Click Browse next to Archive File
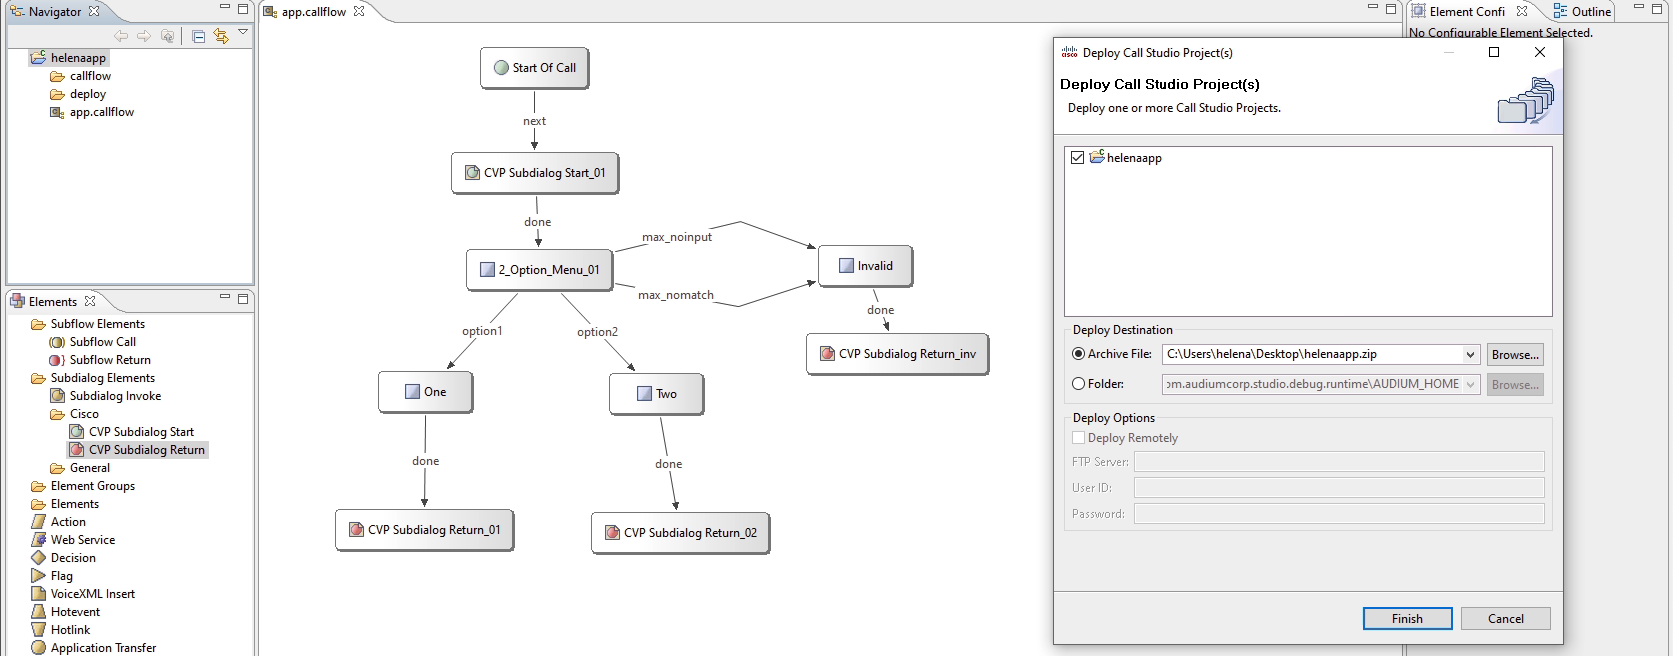The width and height of the screenshot is (1673, 656). (x=1514, y=355)
